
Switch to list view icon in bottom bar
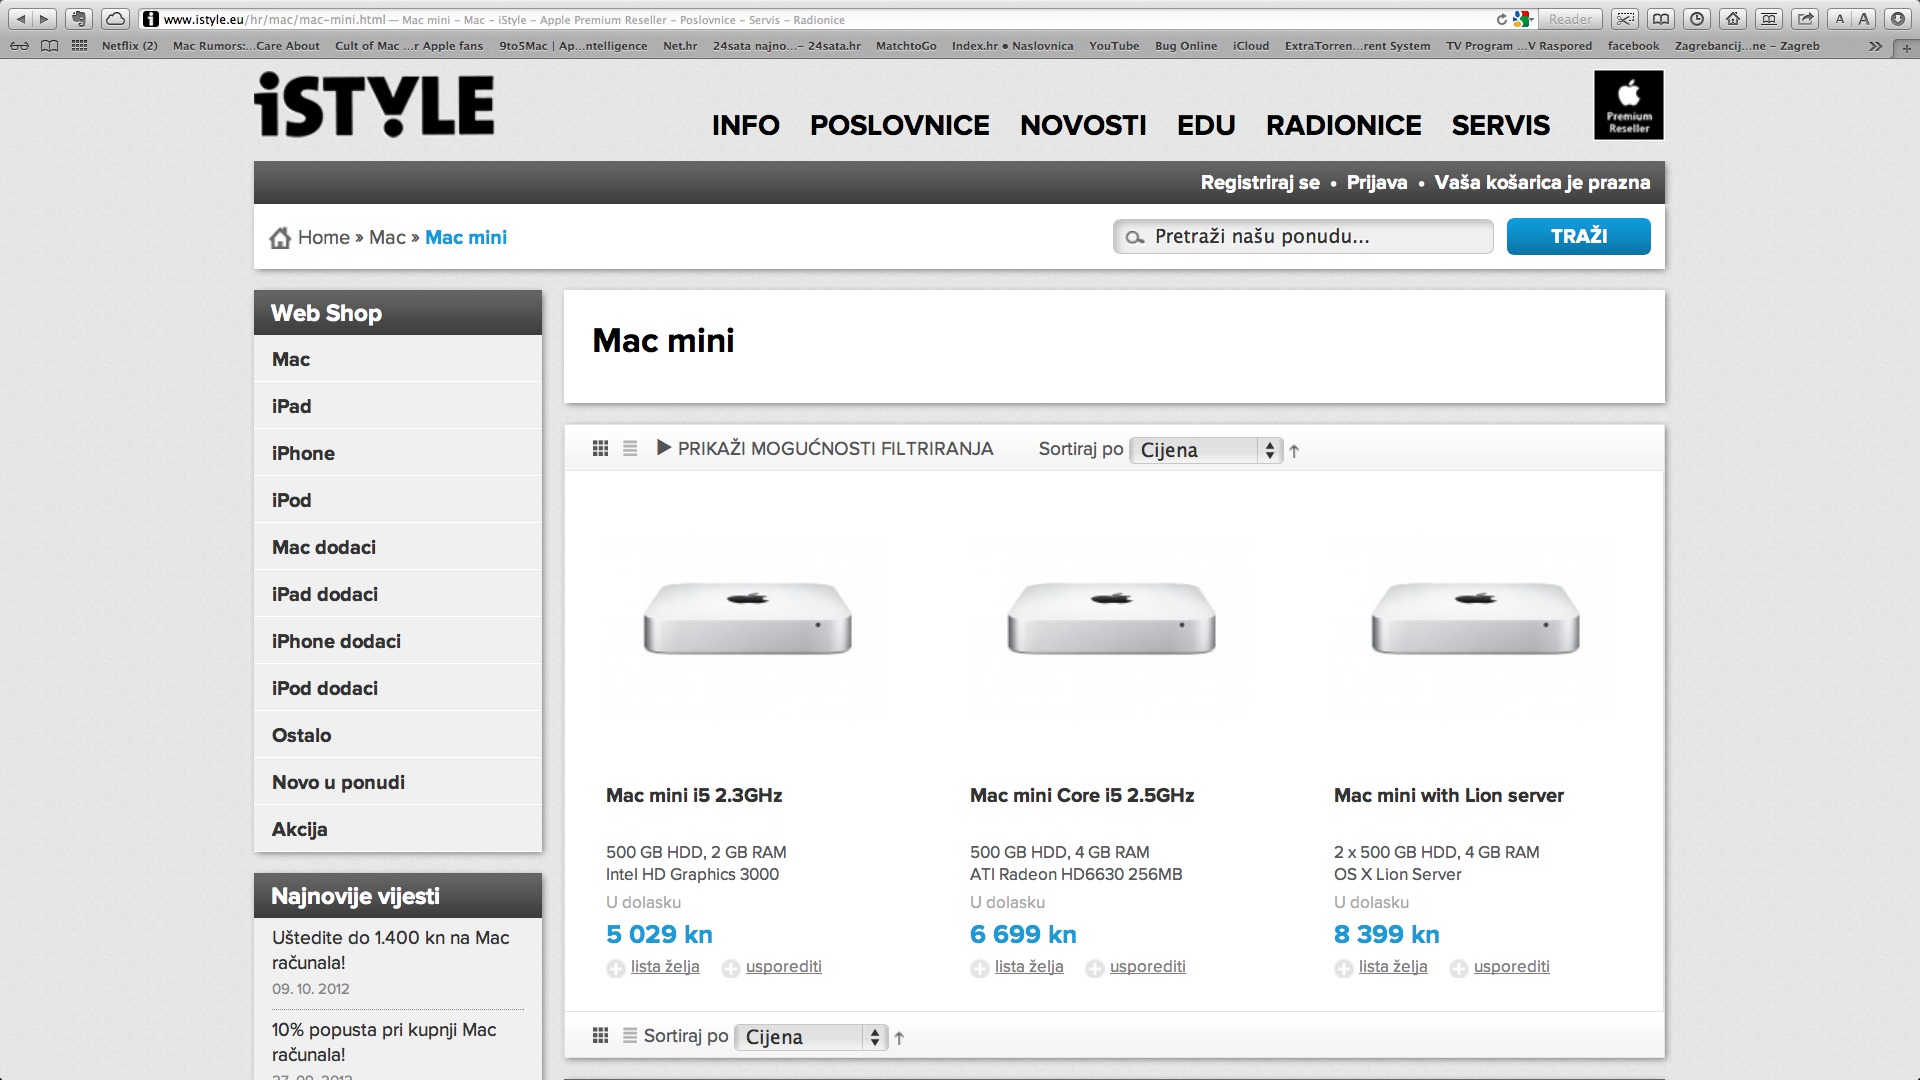click(x=630, y=1036)
